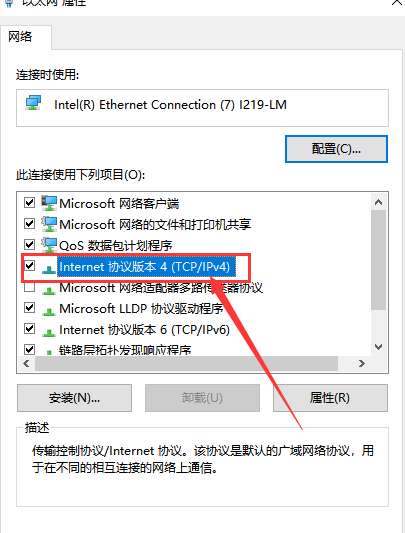
Task: Uncheck the Microsoft 网络客户端 checkbox
Action: coord(30,203)
